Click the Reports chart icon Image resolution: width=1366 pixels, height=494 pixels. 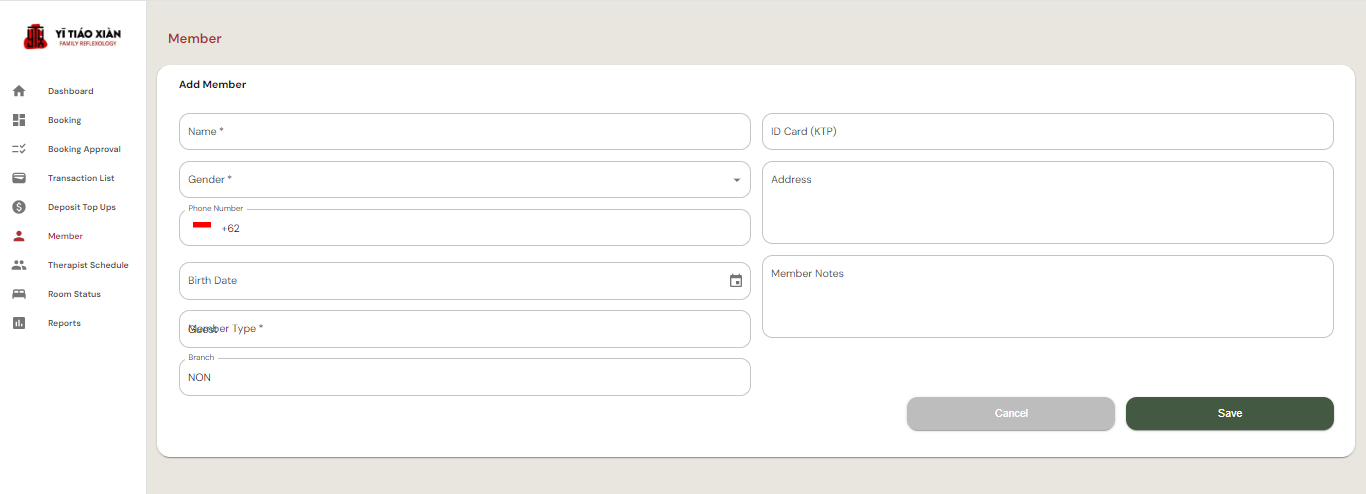pyautogui.click(x=19, y=323)
